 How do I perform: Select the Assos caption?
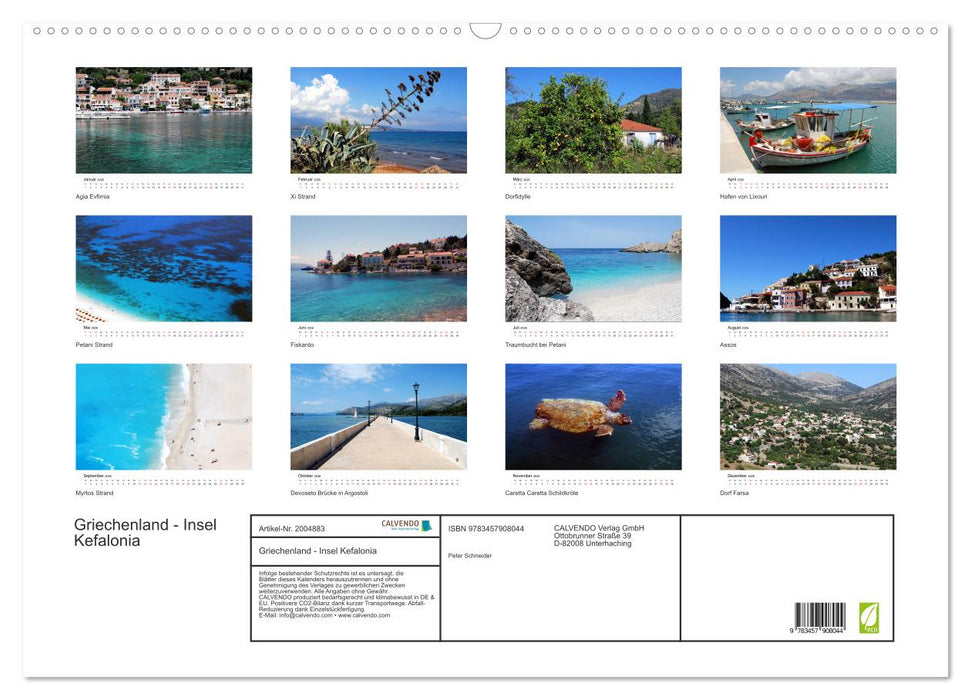(729, 344)
